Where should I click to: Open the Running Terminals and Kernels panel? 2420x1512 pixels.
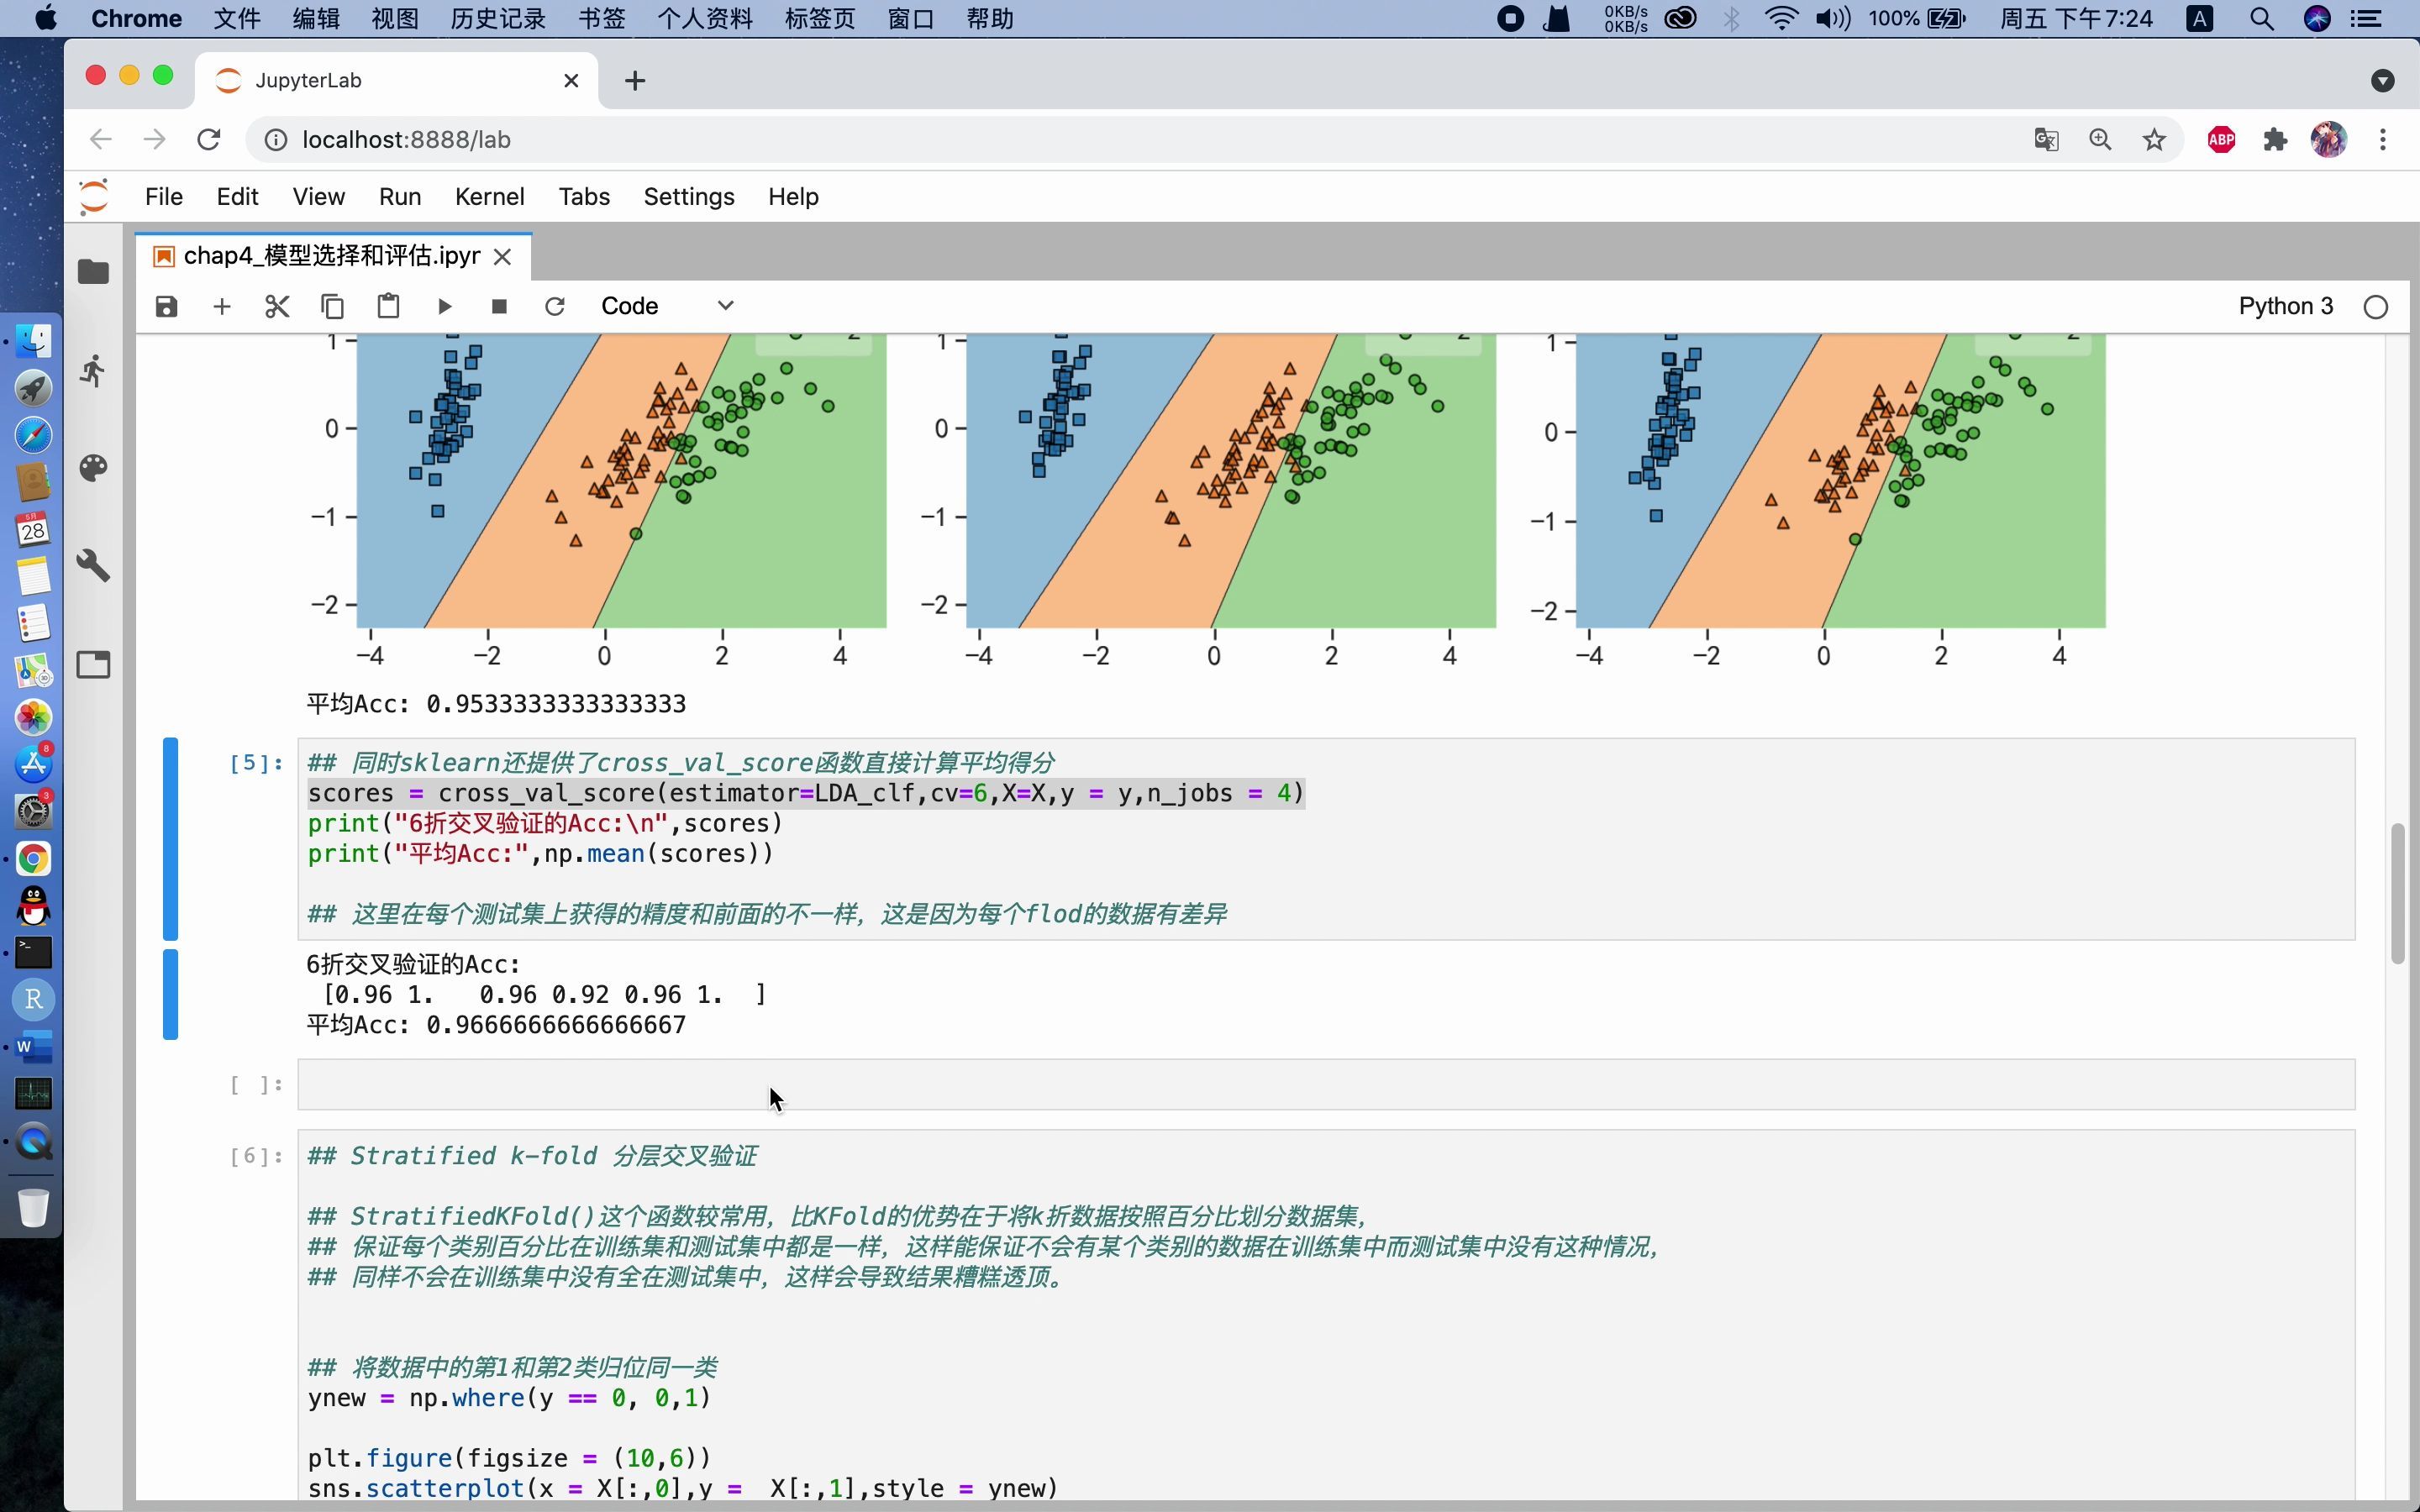(x=93, y=370)
